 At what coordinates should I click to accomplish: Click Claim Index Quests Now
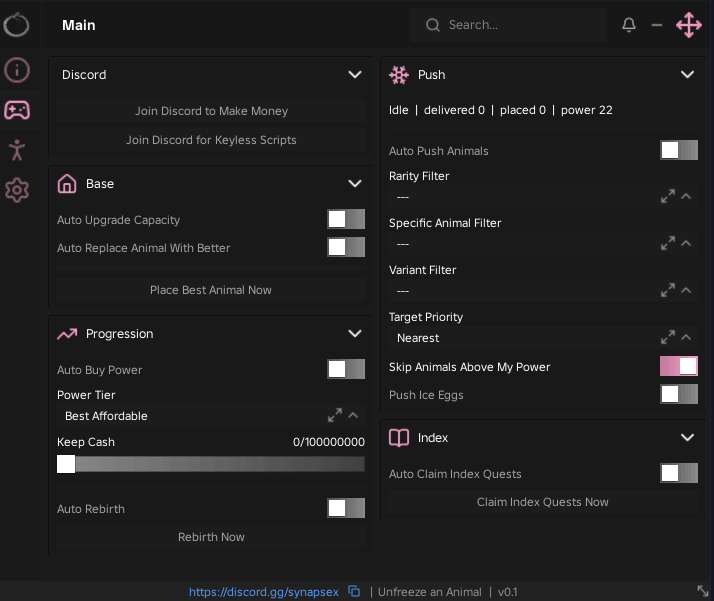coord(543,502)
